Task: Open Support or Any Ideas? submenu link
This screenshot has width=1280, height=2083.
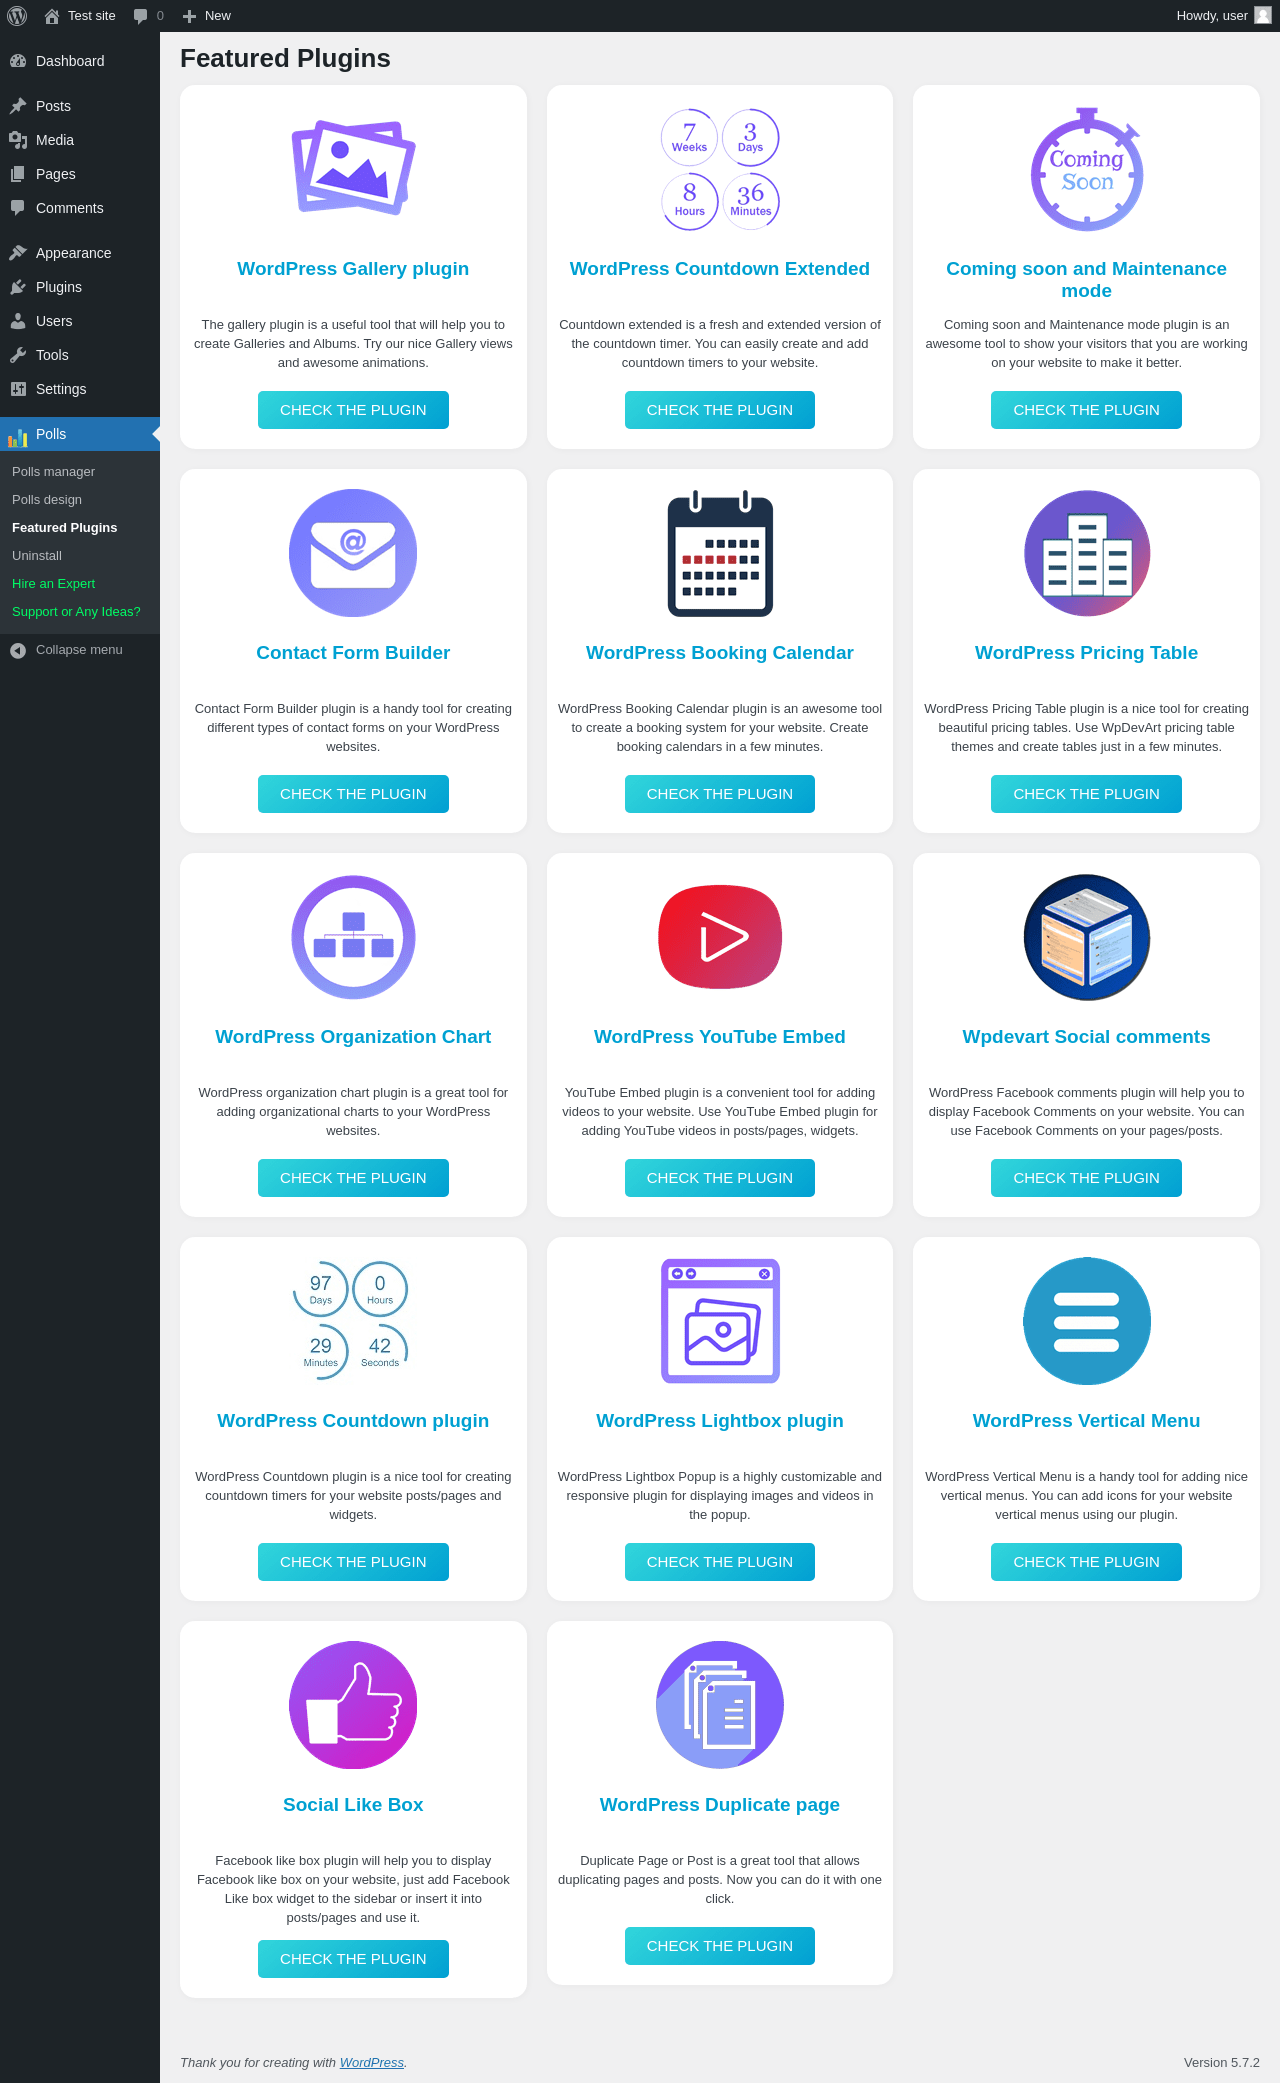Action: click(x=76, y=612)
